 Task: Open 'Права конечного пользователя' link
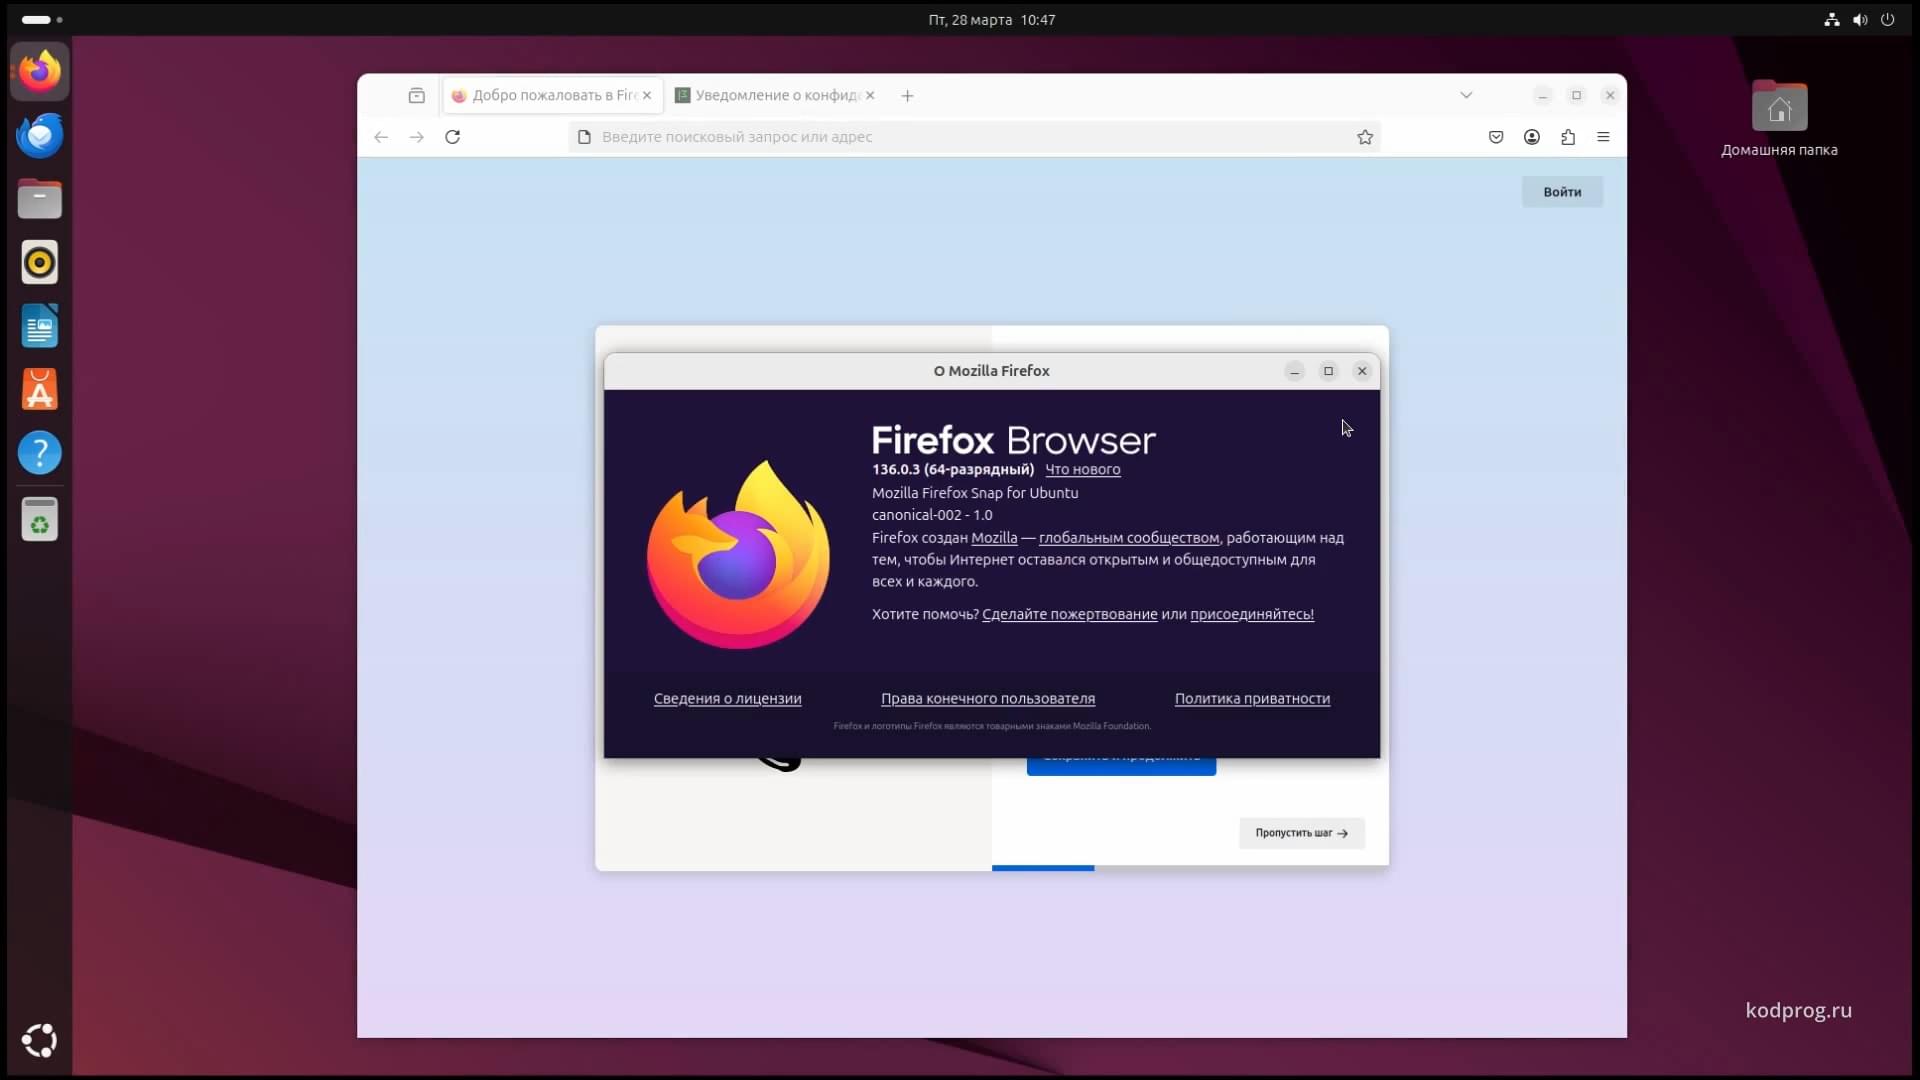pyautogui.click(x=988, y=699)
